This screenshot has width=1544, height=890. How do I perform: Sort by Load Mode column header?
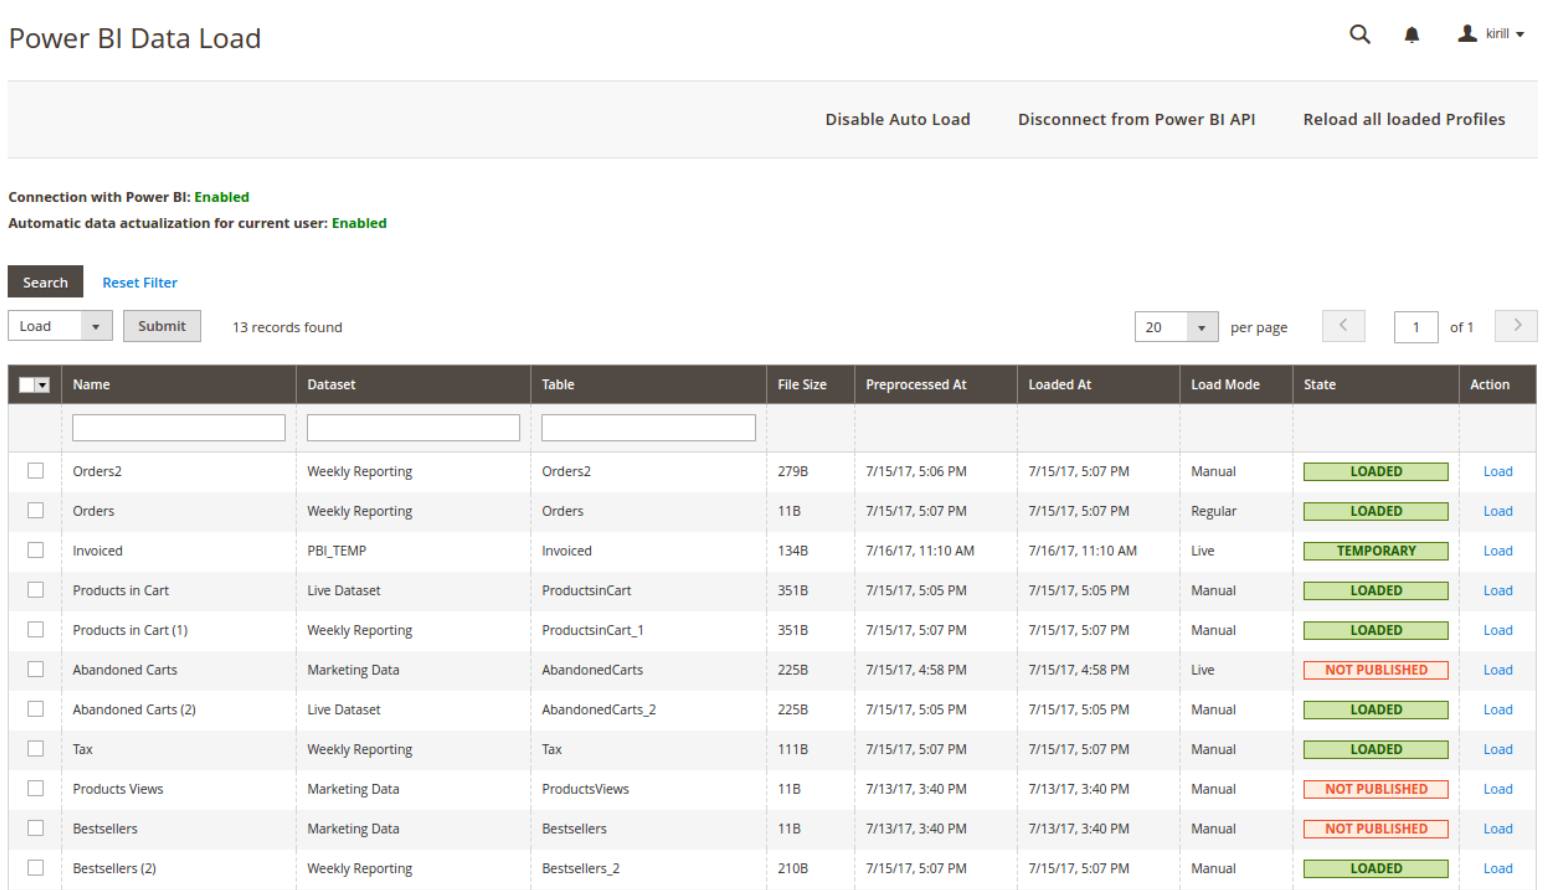tap(1225, 384)
